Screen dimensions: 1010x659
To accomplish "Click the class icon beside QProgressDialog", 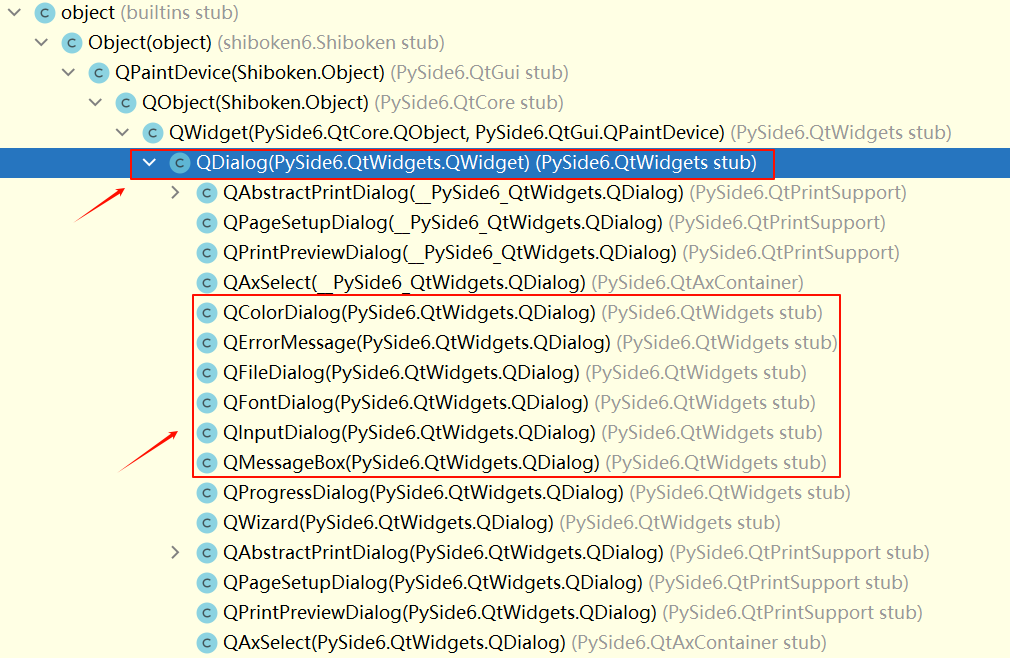I will pos(207,493).
